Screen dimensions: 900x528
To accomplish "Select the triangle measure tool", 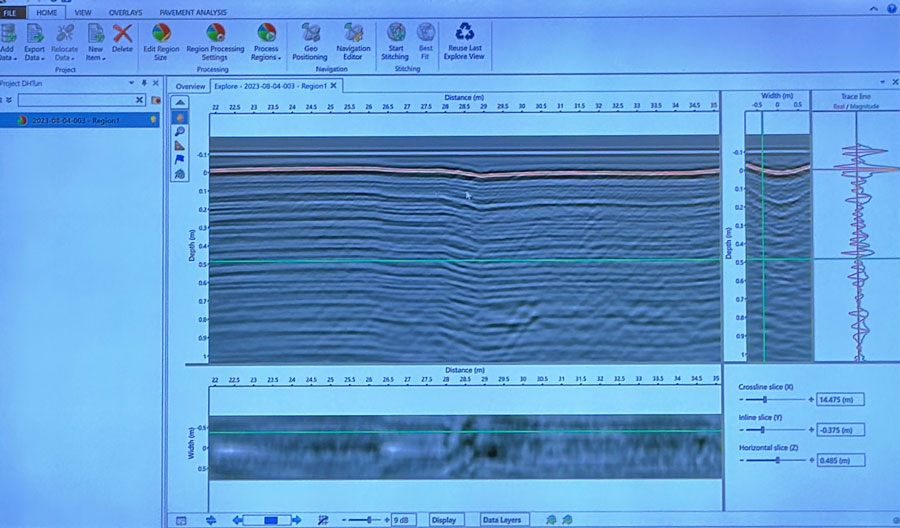I will (179, 145).
